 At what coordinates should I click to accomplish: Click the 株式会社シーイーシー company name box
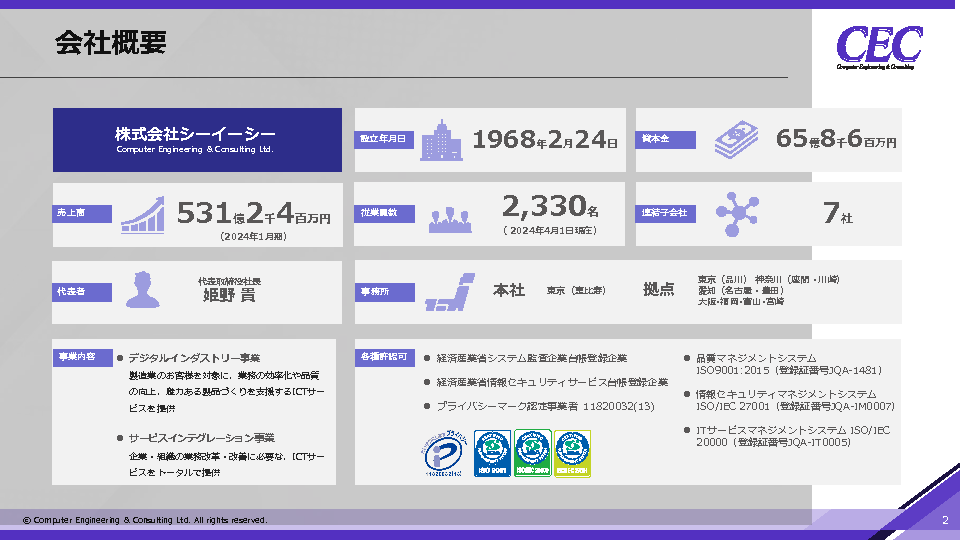click(194, 140)
